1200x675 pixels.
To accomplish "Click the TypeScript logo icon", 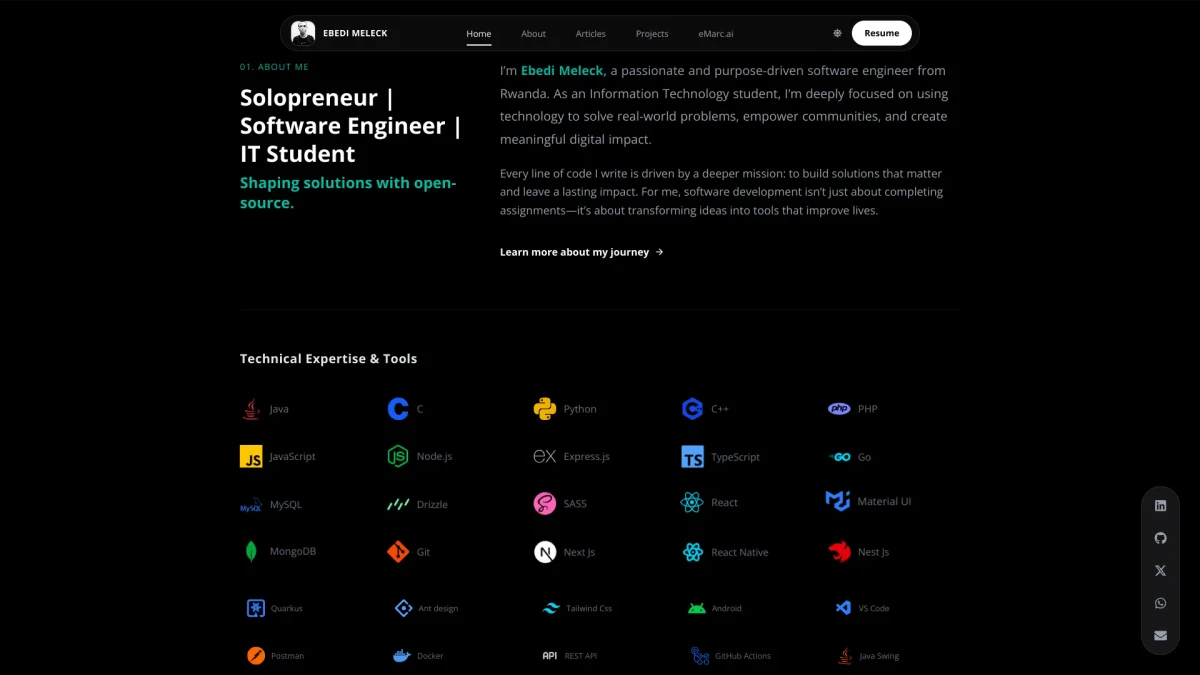I will tap(692, 457).
